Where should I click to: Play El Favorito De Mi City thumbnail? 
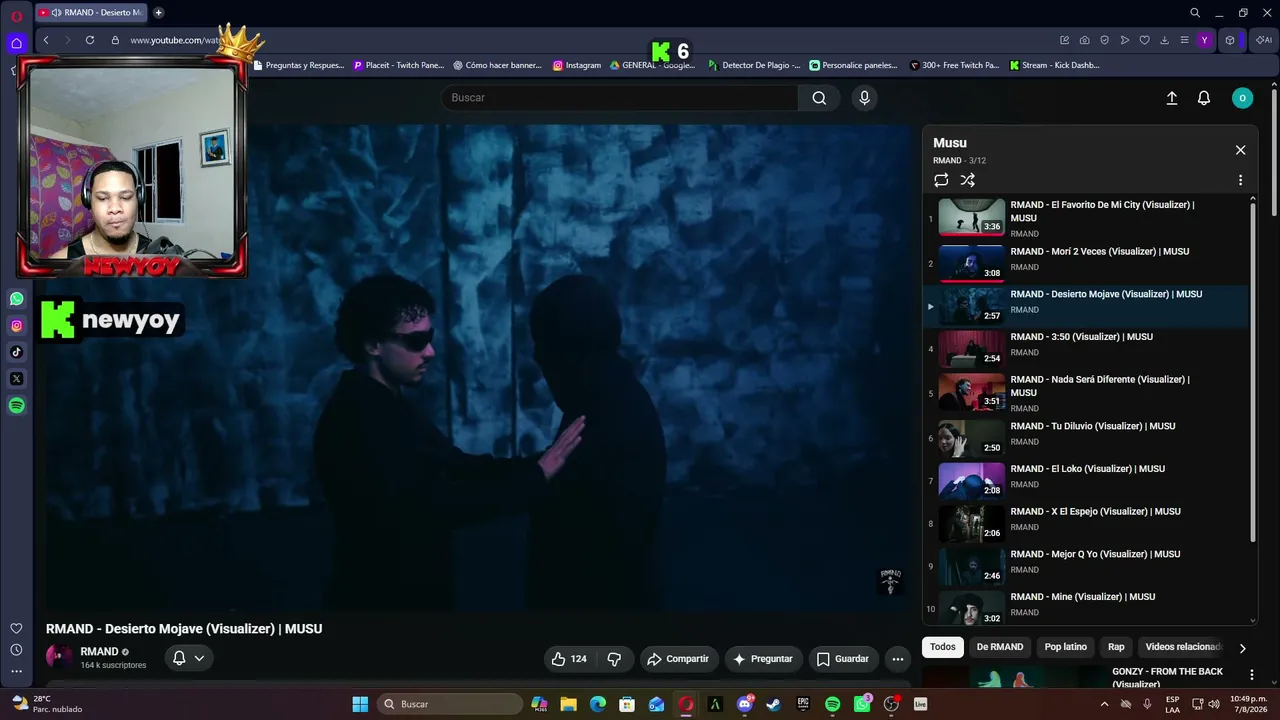pos(971,217)
